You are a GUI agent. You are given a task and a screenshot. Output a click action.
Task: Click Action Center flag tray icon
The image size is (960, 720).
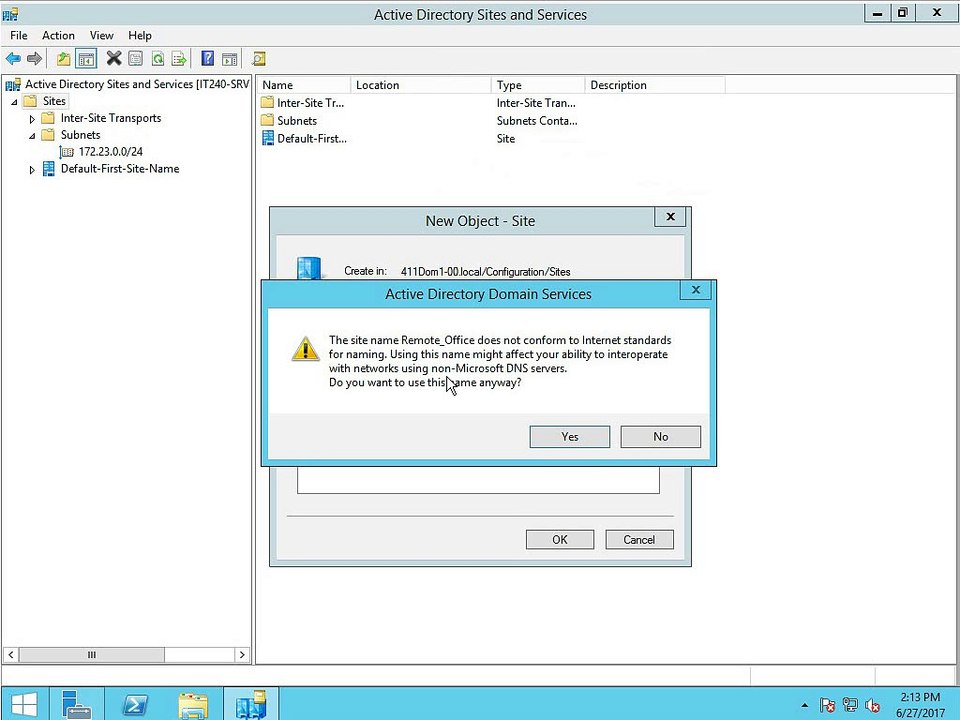827,705
